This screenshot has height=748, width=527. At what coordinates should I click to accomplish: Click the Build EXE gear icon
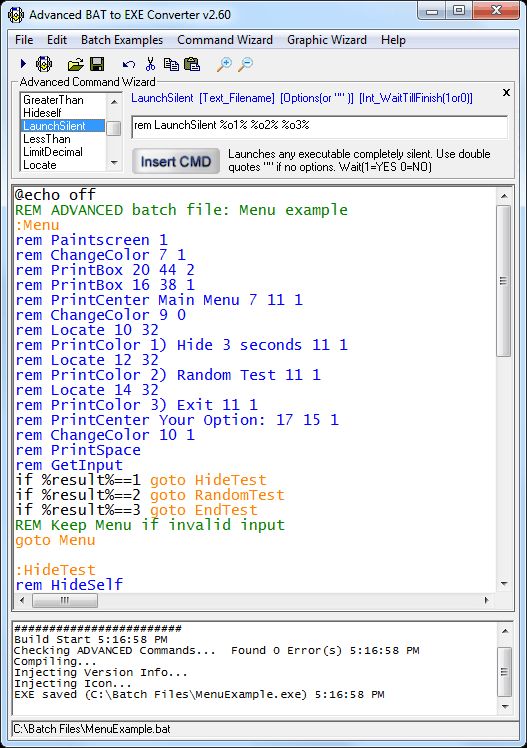click(x=44, y=63)
